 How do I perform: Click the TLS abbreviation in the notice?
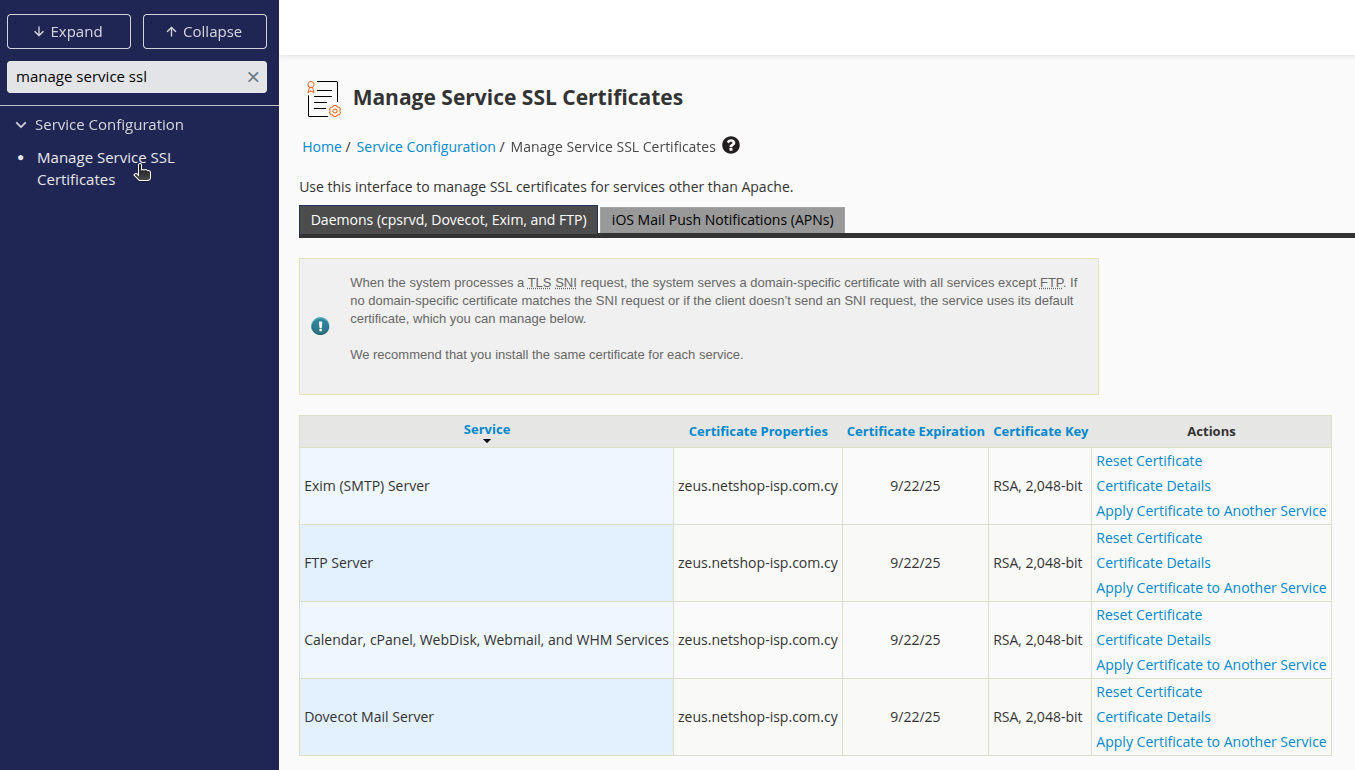540,283
